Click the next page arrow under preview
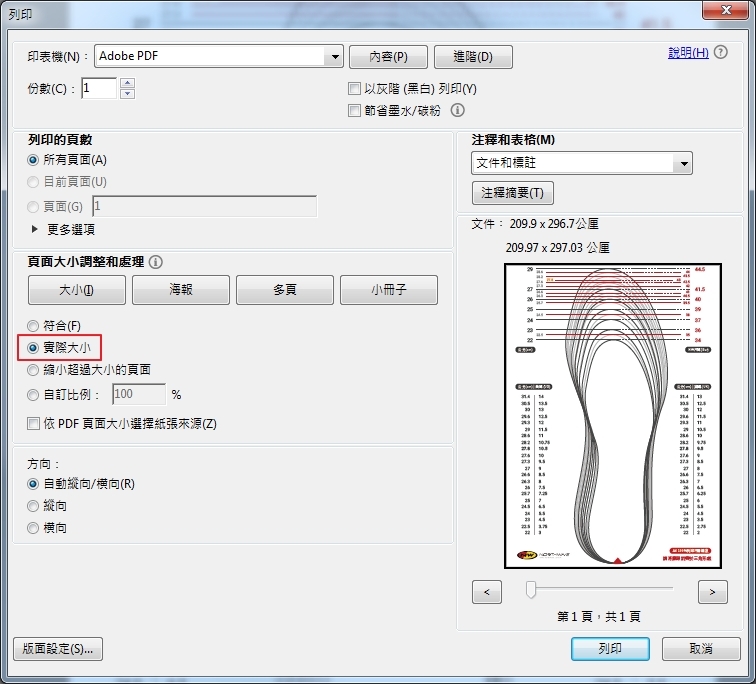Screen dimensions: 756x684 (x=712, y=592)
